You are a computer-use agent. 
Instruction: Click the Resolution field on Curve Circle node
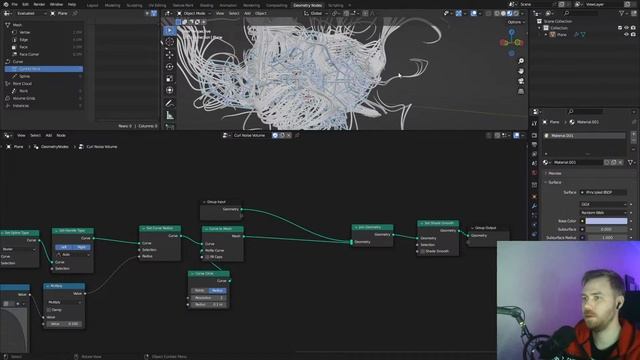point(209,298)
